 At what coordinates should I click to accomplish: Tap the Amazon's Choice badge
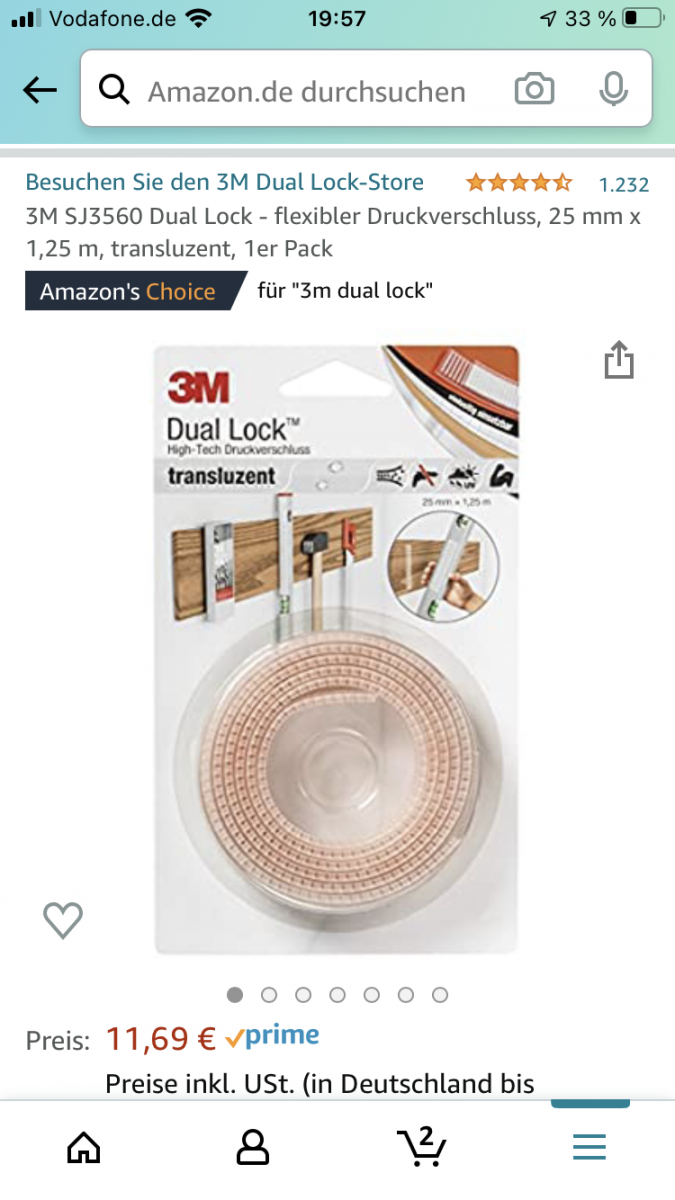tap(133, 291)
